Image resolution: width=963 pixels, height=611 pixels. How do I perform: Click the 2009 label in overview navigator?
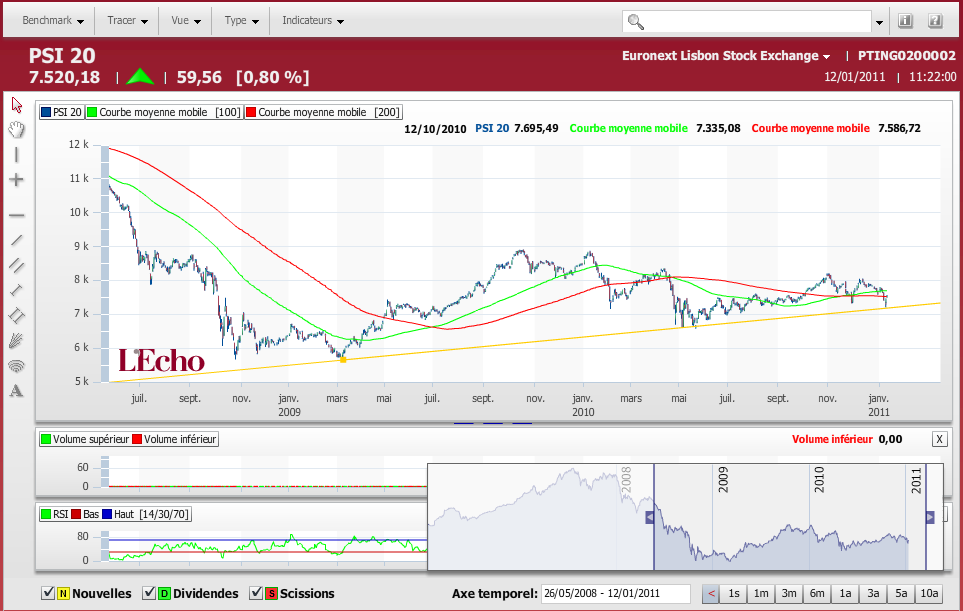[x=723, y=480]
